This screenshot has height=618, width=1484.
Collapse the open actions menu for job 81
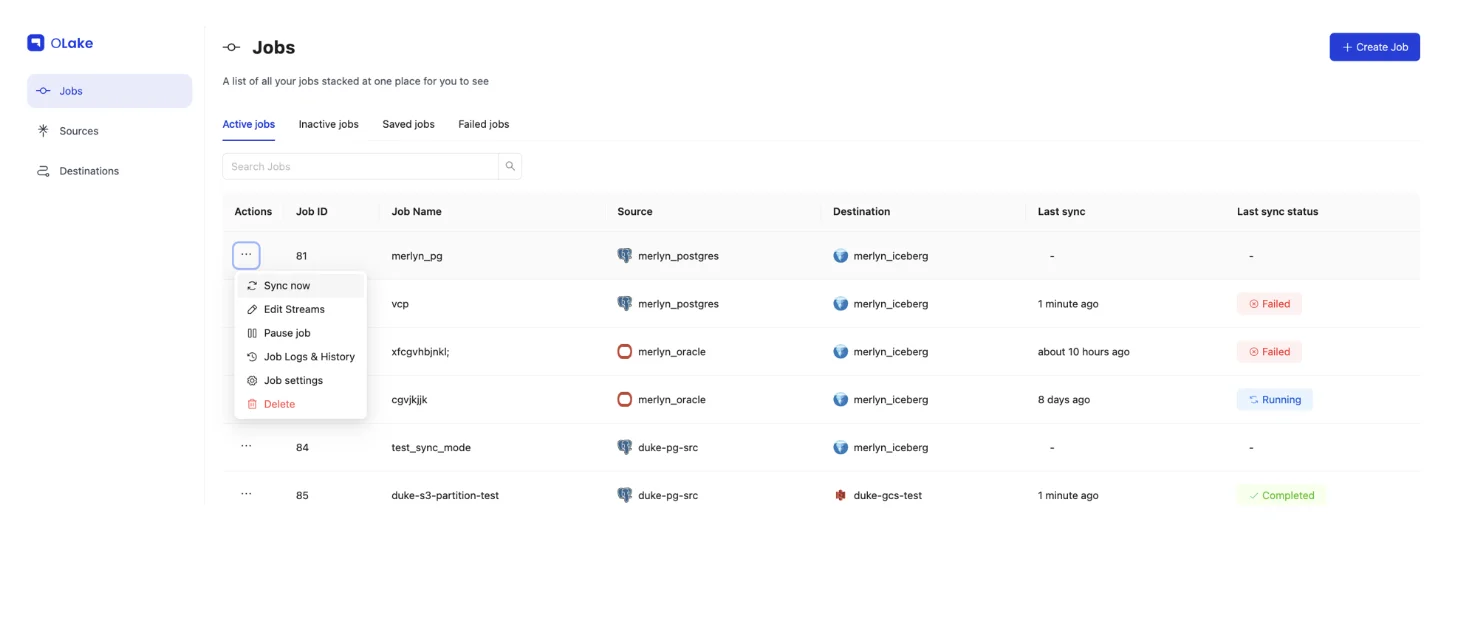[x=246, y=256]
